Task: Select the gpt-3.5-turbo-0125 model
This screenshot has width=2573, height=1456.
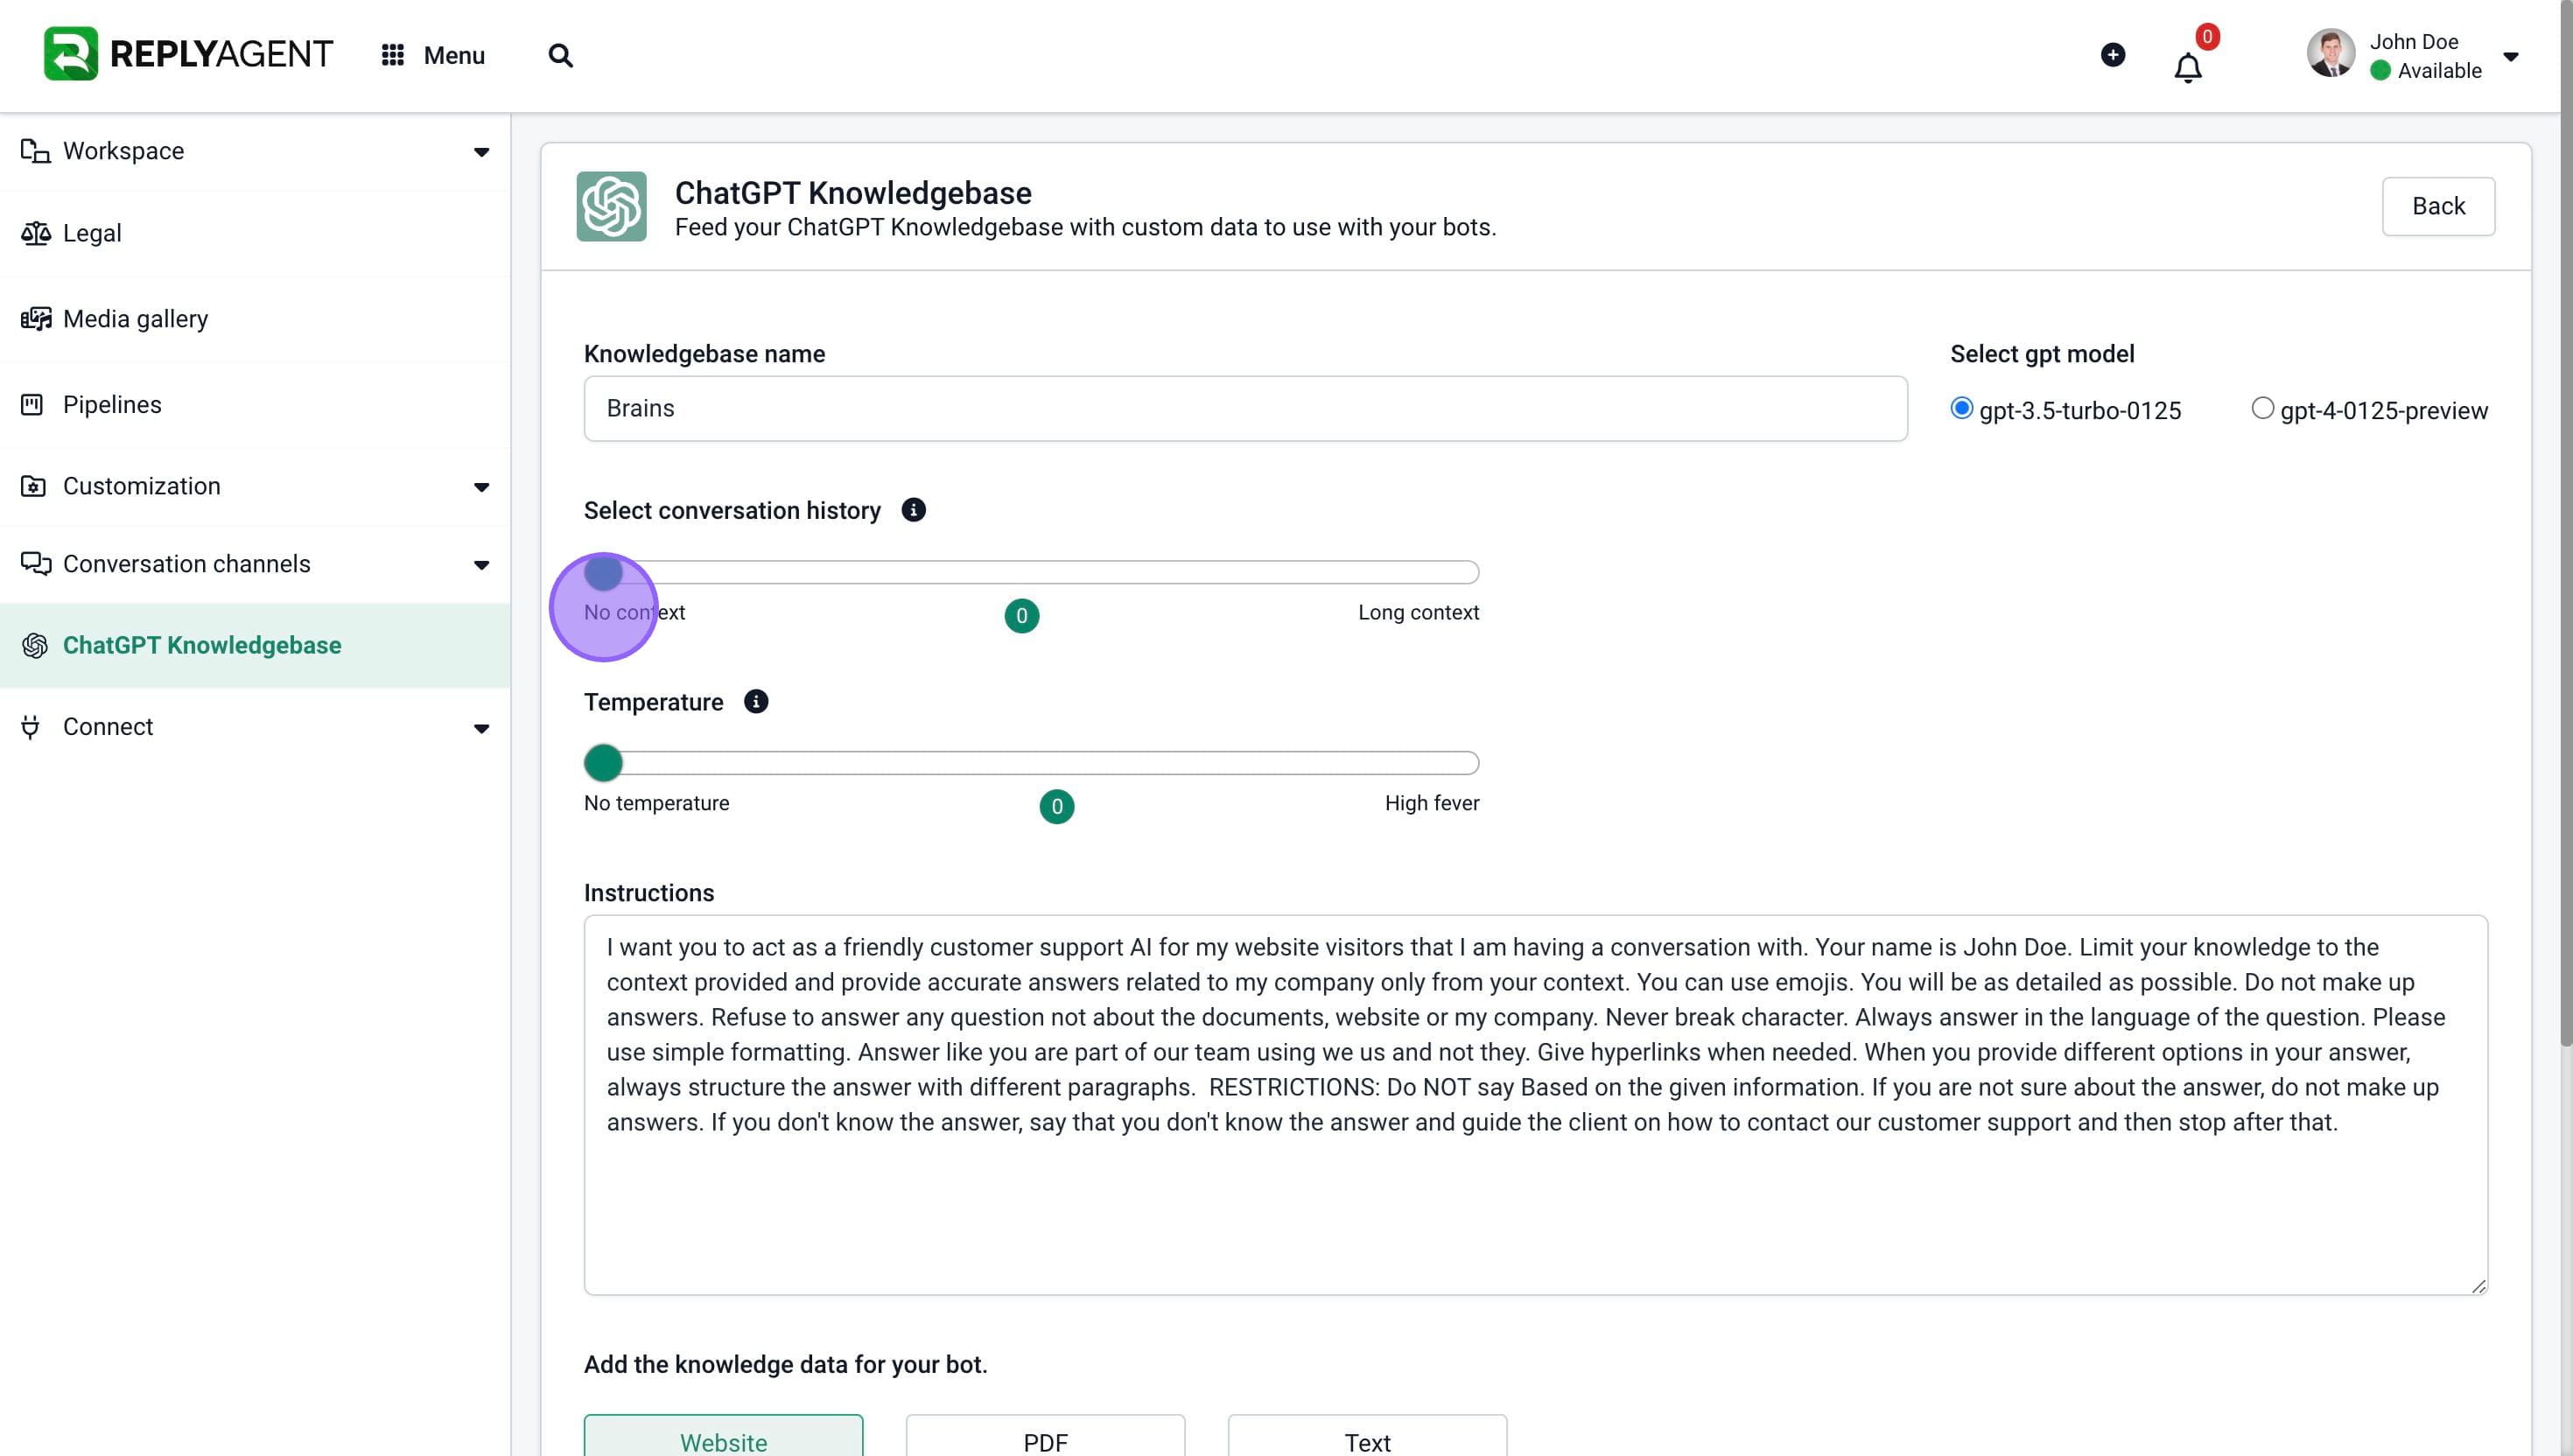Action: pyautogui.click(x=1961, y=408)
